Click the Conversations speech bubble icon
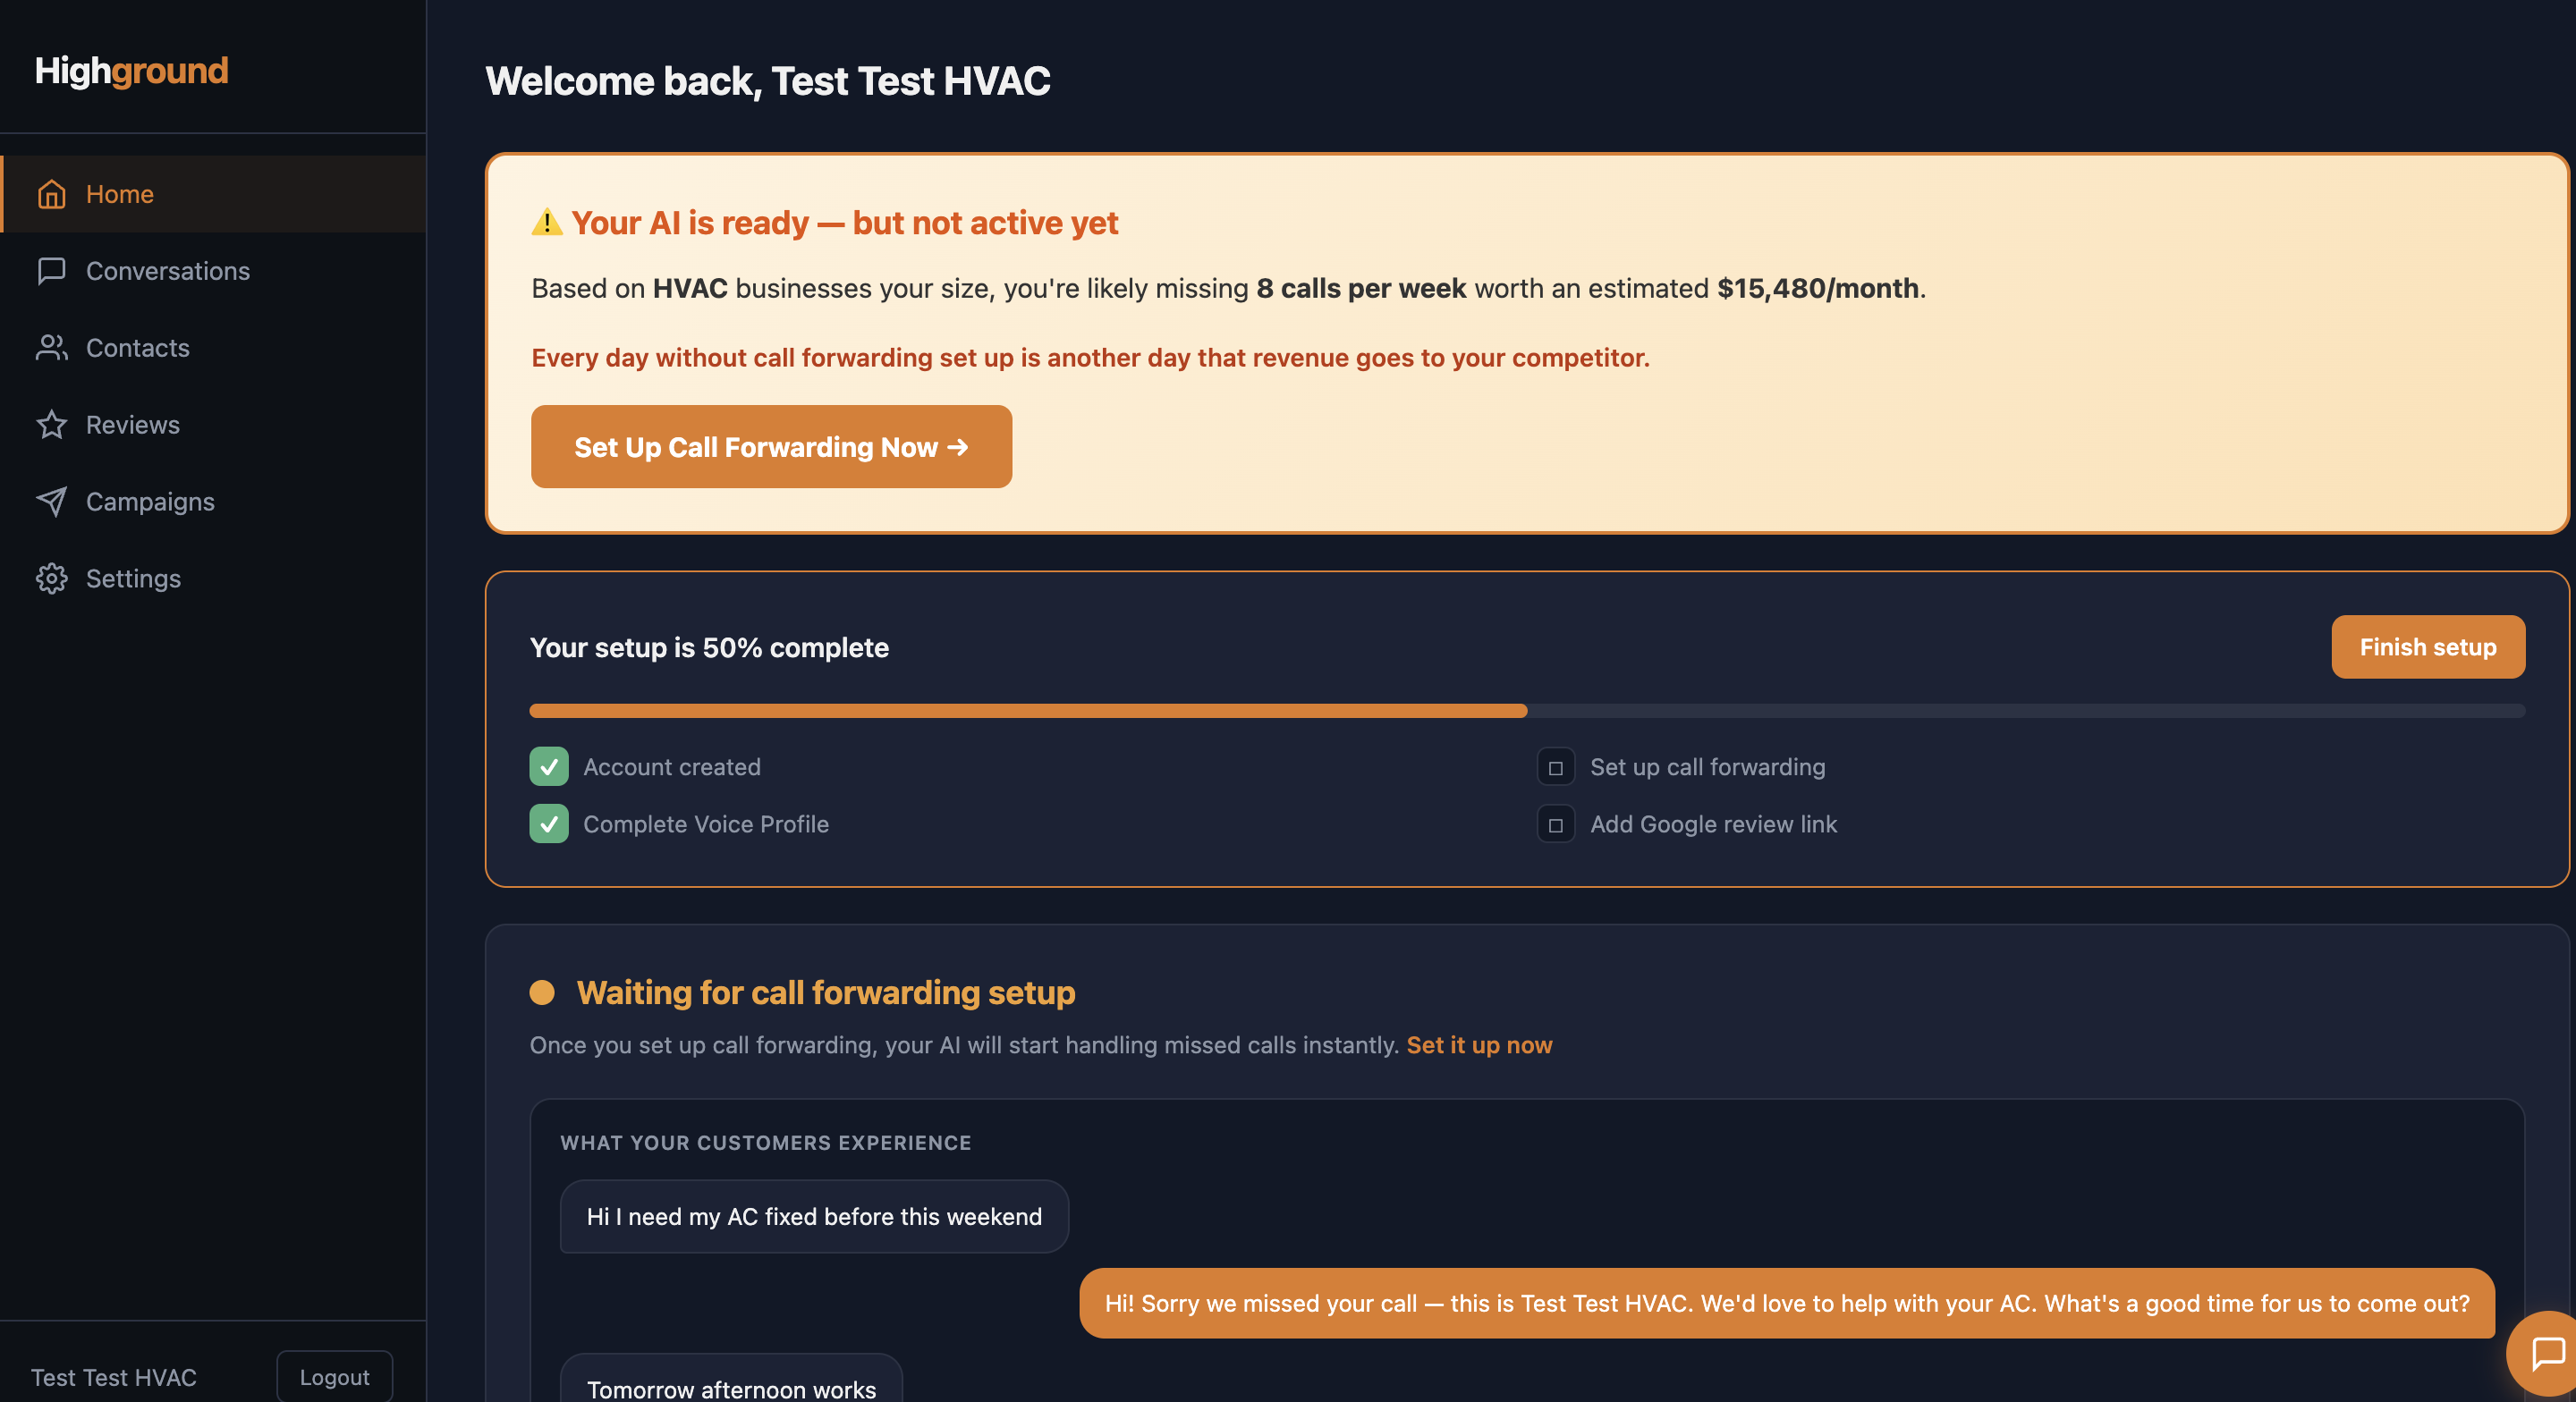This screenshot has width=2576, height=1402. point(51,271)
